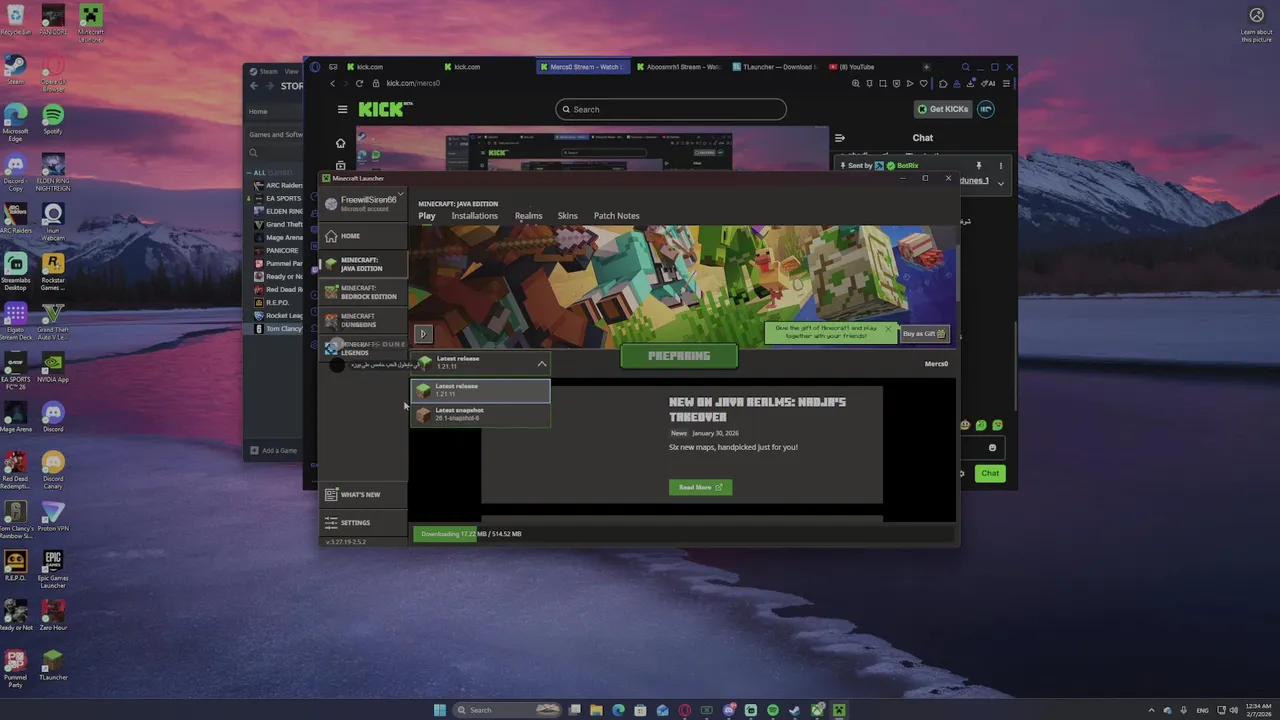Open Kick user avatar menu

(986, 109)
